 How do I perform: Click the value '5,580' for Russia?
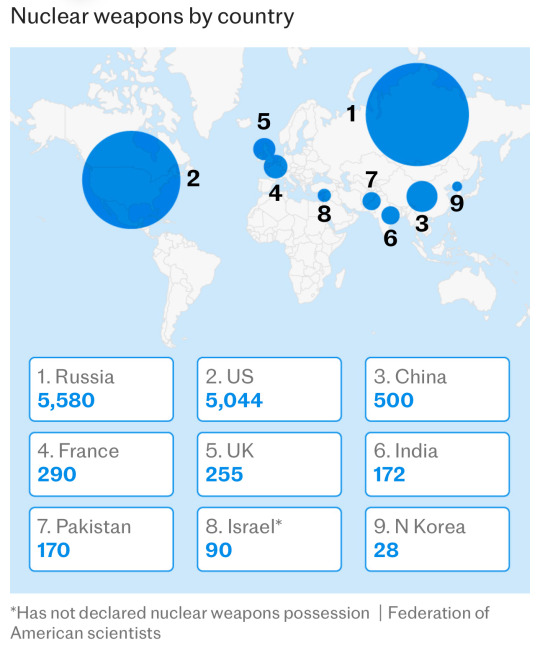[66, 401]
